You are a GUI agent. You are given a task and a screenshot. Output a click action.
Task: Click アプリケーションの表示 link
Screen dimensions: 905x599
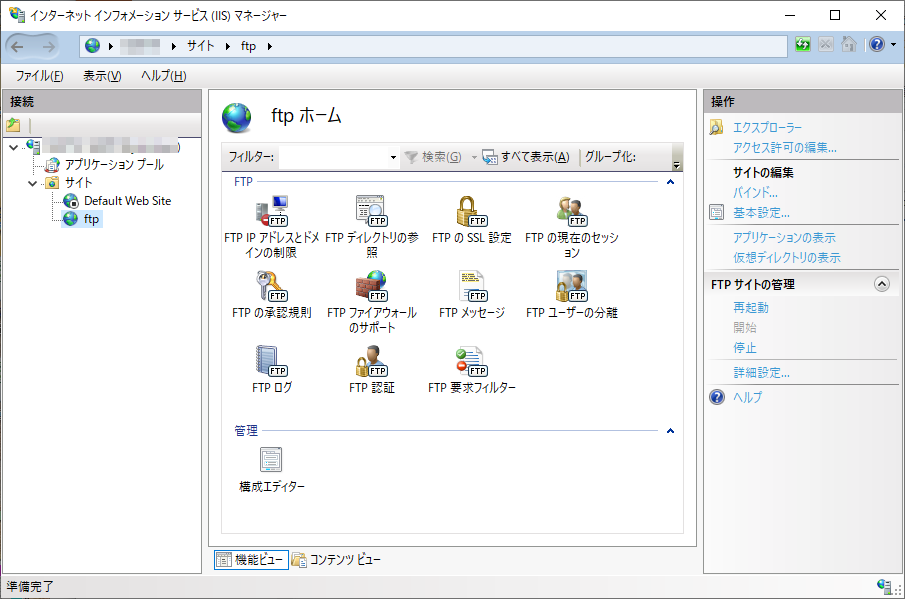point(784,238)
